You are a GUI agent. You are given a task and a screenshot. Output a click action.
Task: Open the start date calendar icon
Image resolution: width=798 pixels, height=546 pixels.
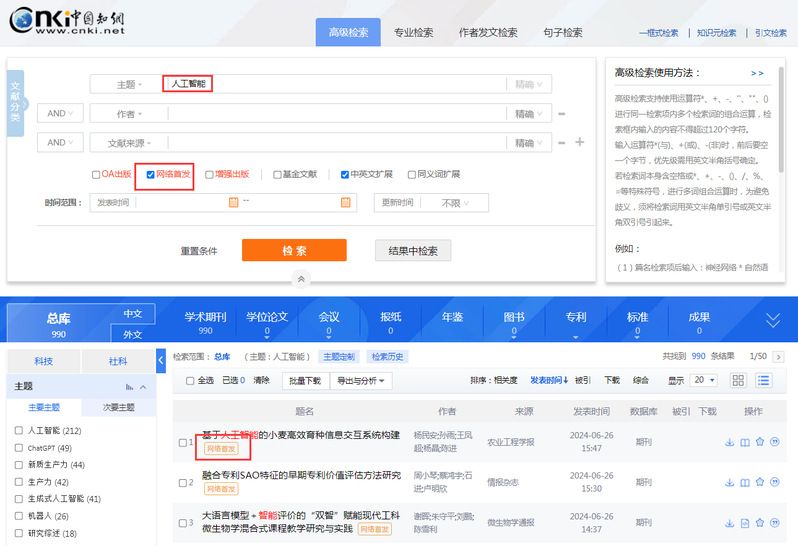(x=233, y=202)
